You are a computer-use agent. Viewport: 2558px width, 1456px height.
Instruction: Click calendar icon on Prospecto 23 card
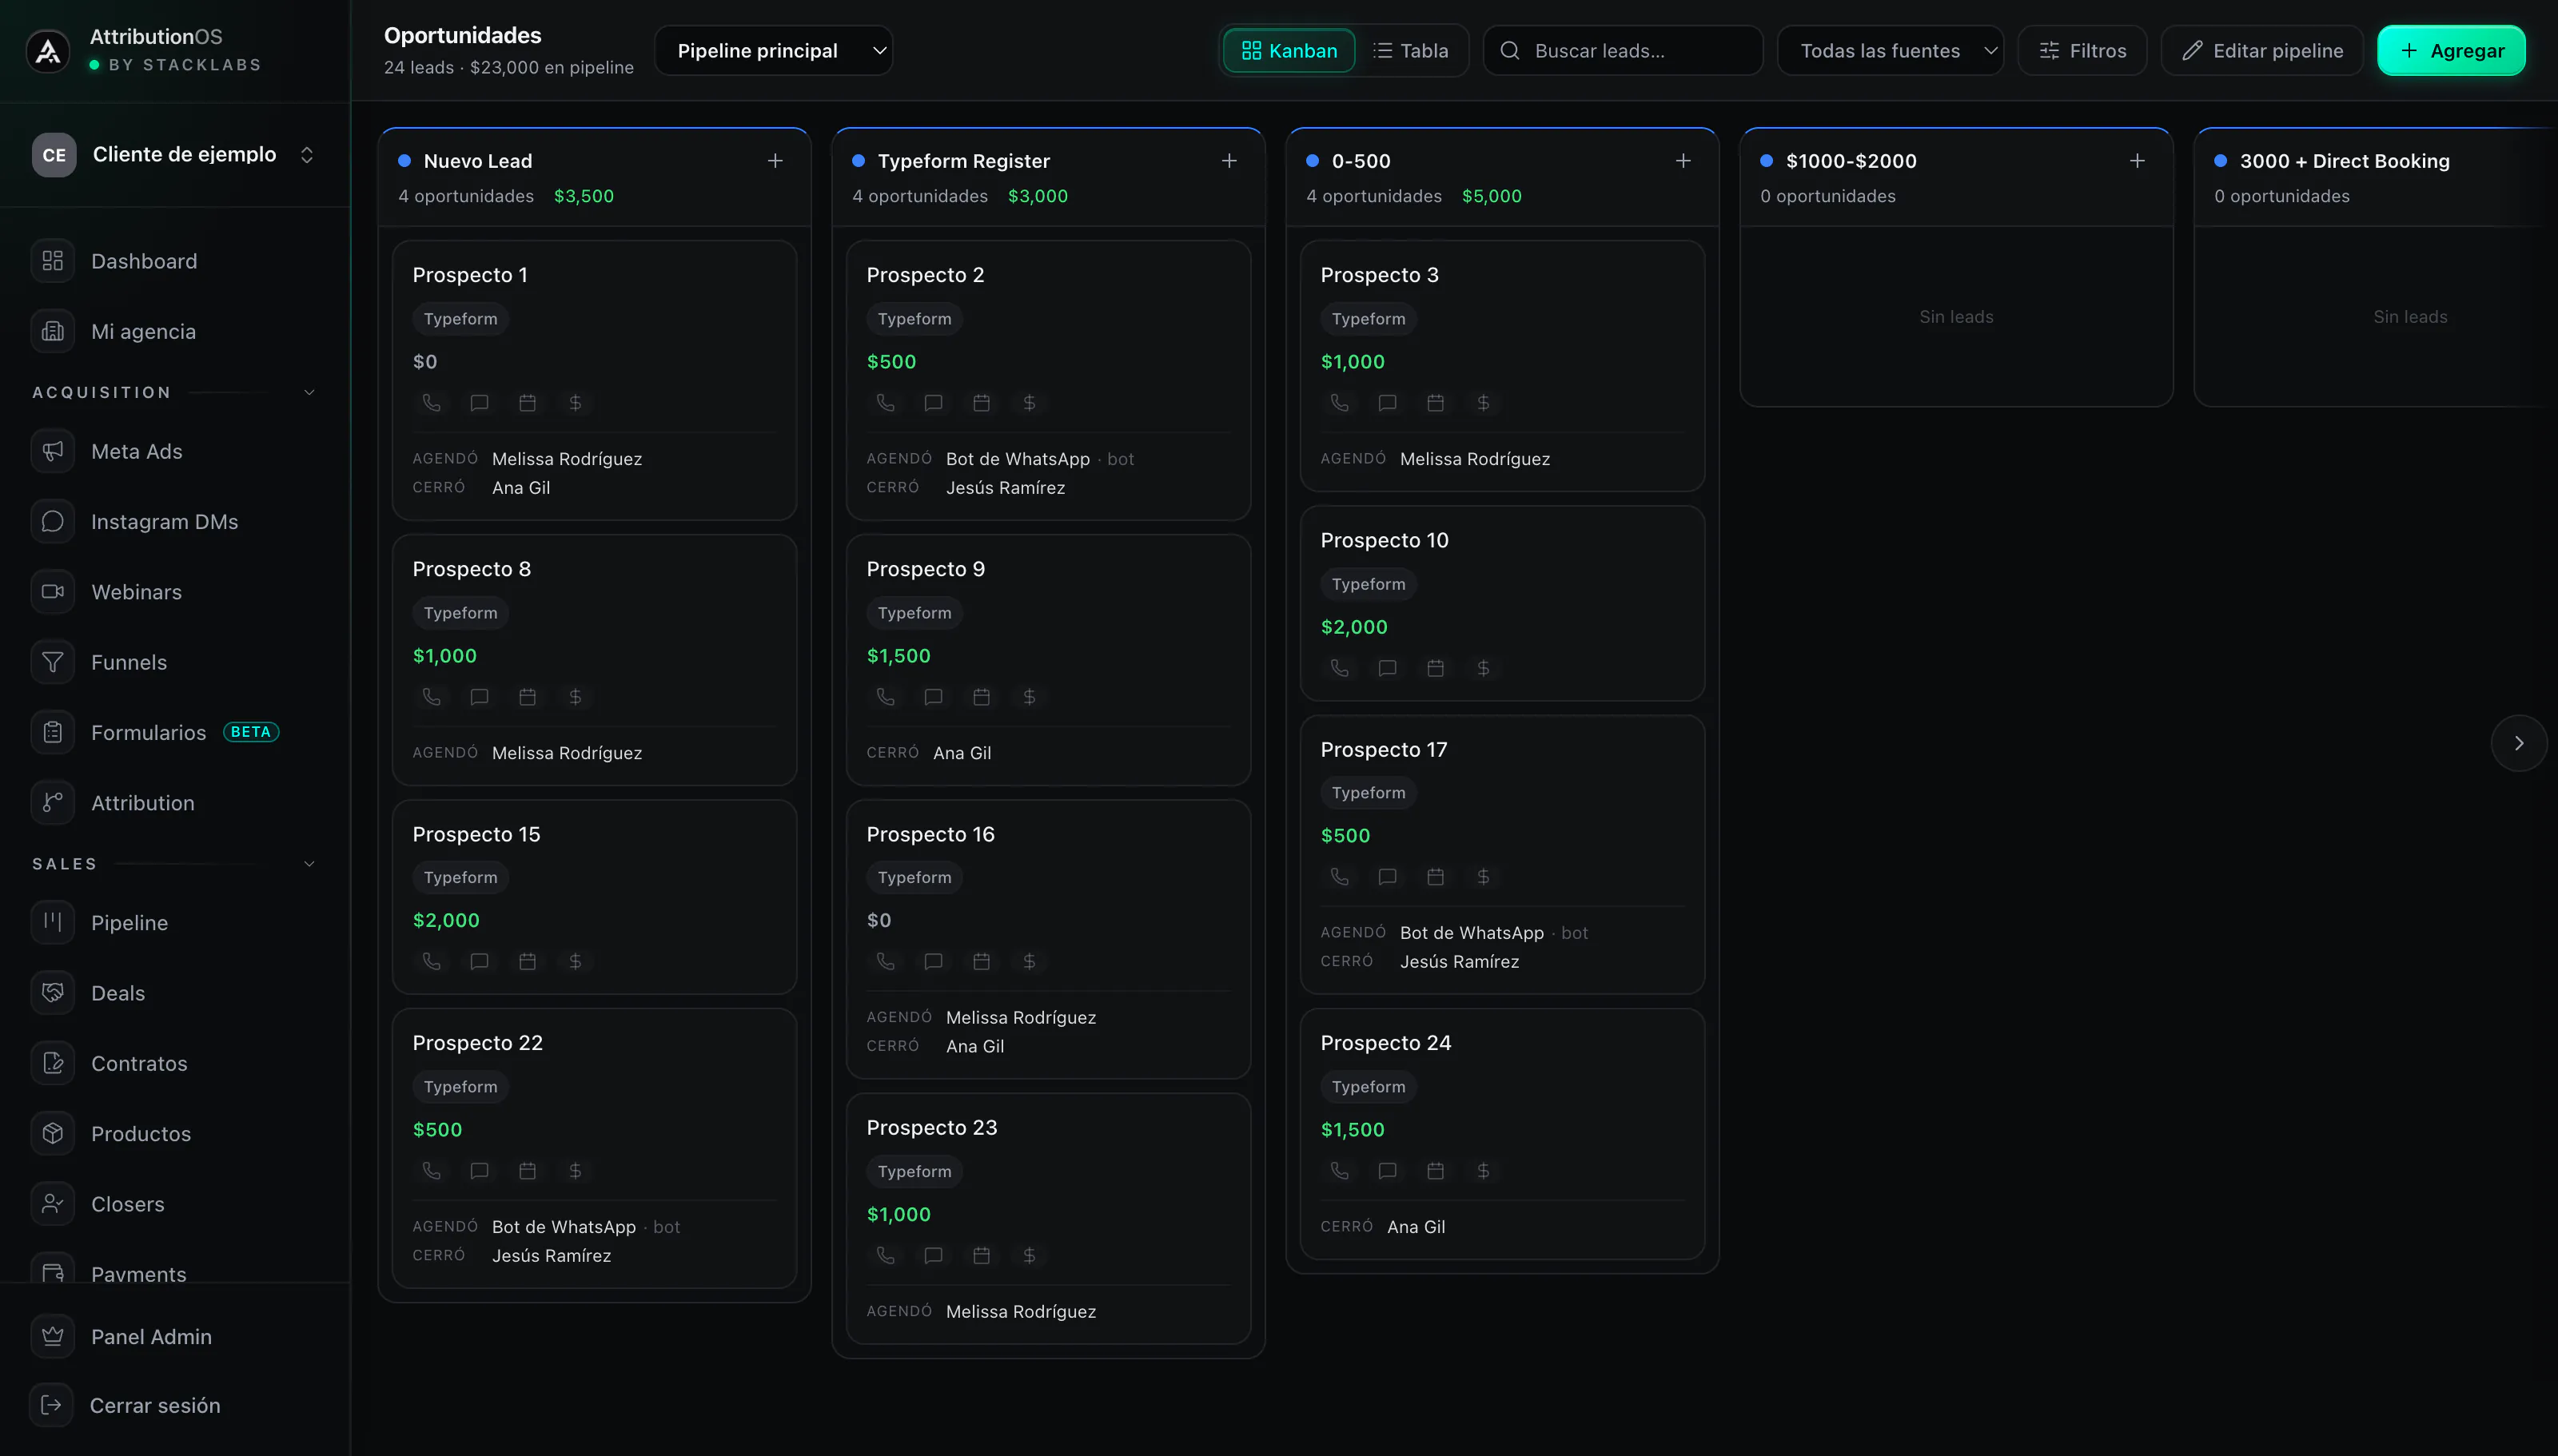pos(981,1255)
